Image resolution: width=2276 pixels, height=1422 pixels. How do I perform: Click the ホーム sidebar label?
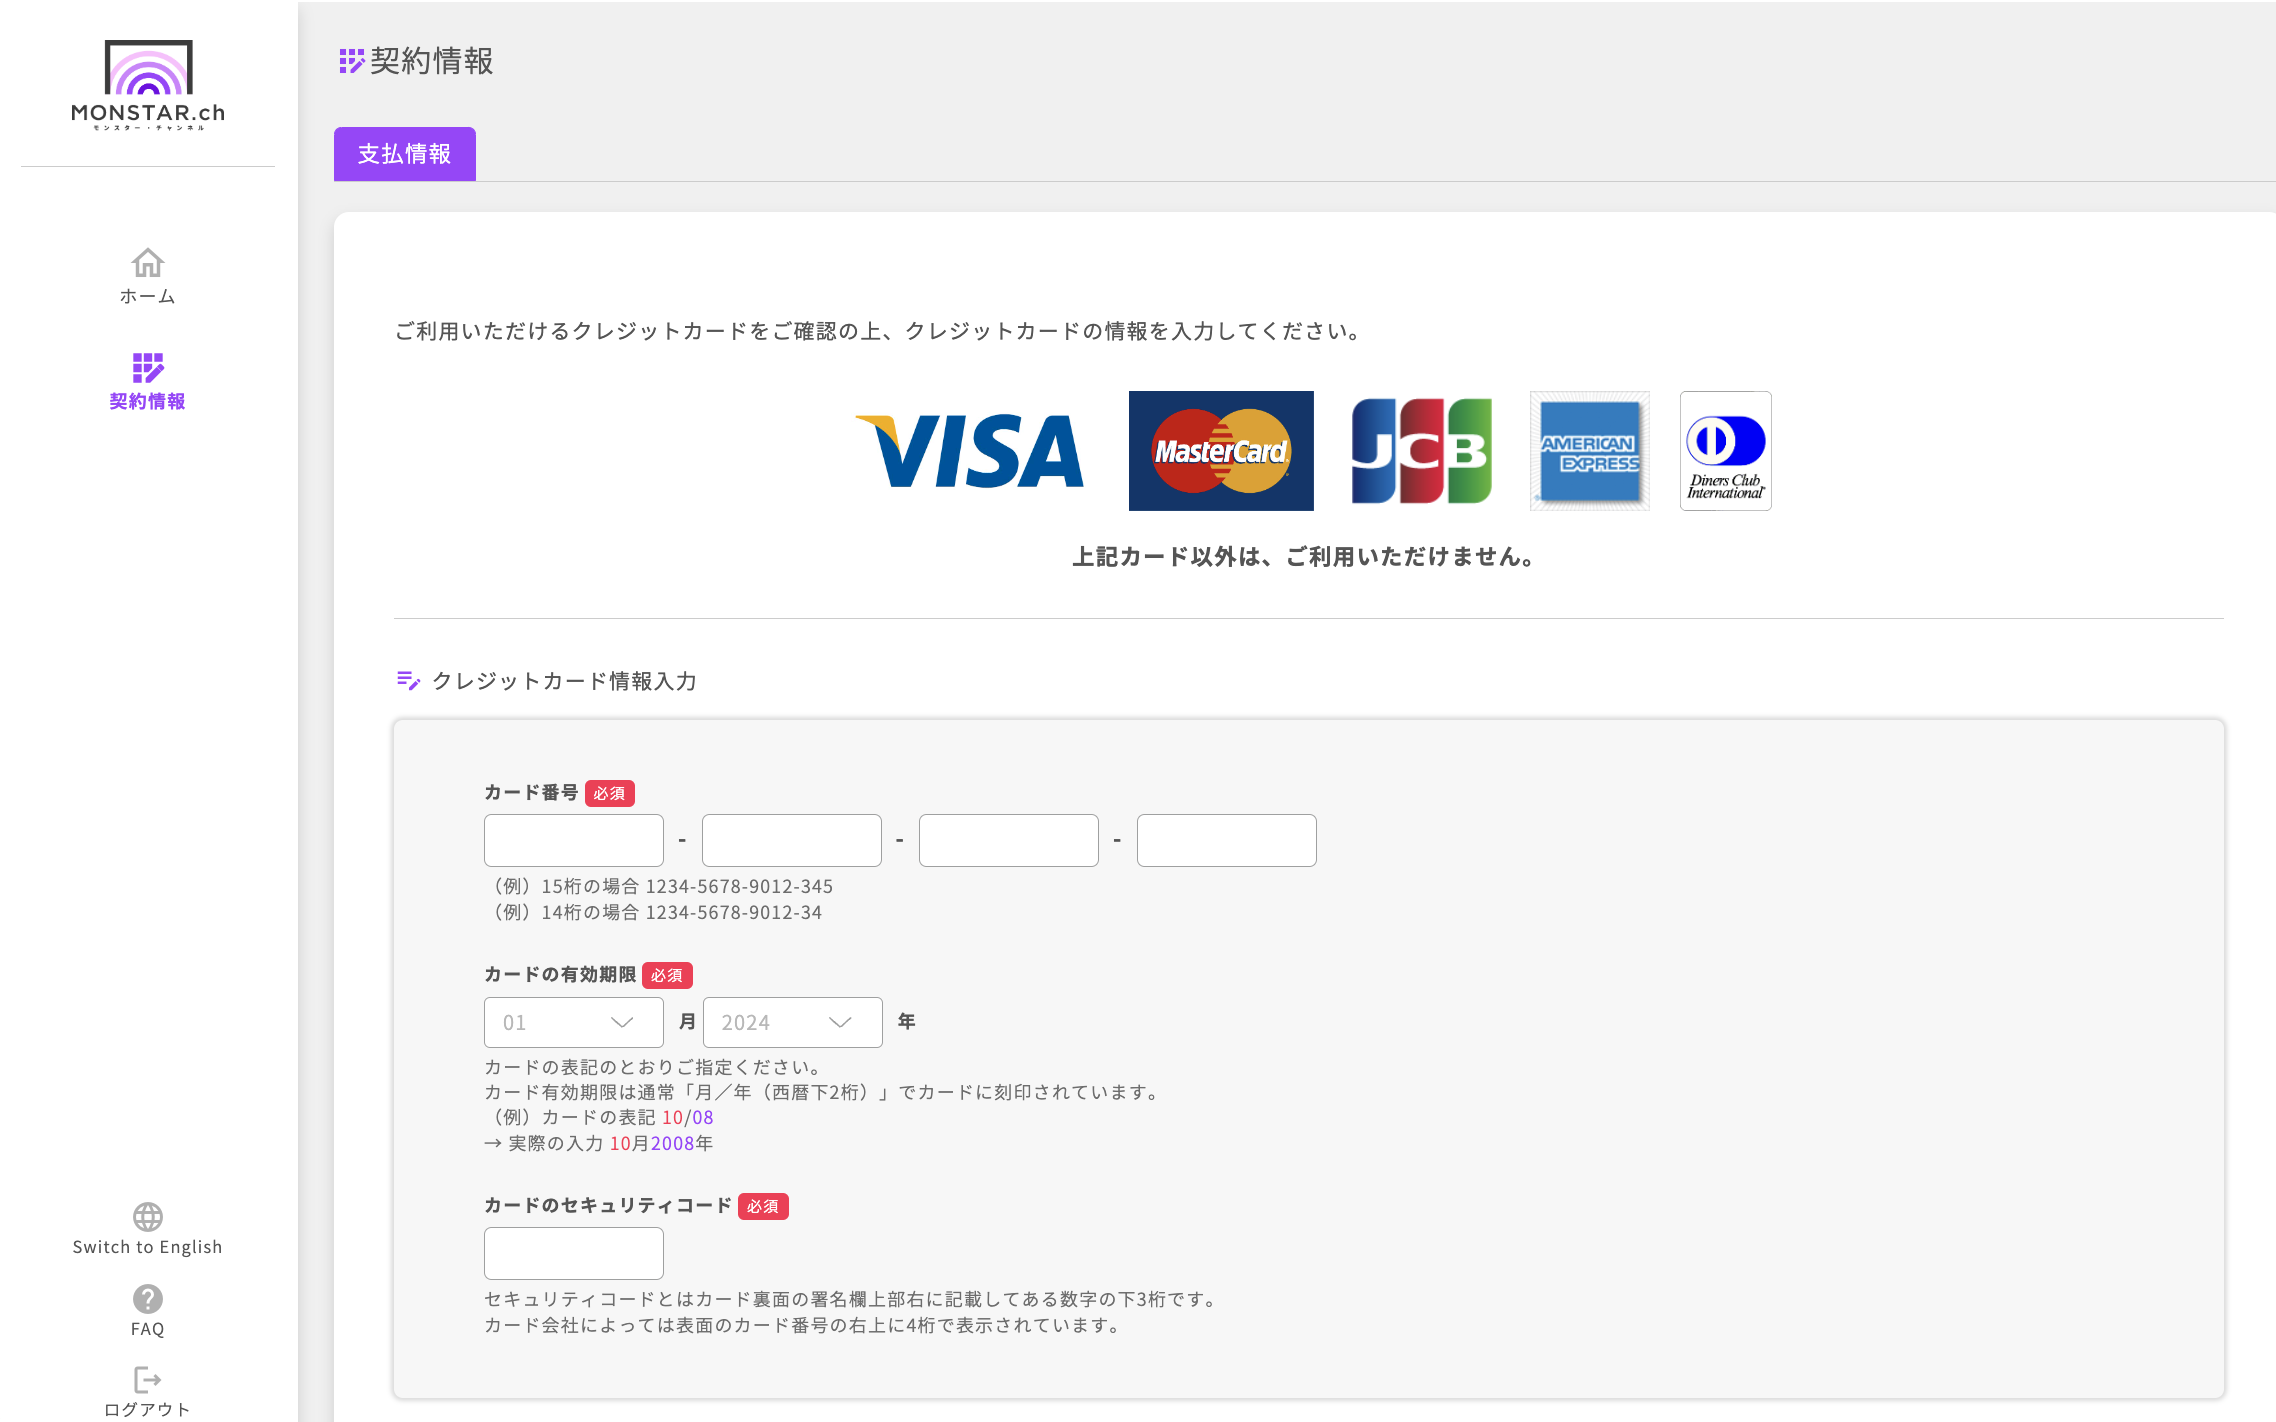148,297
